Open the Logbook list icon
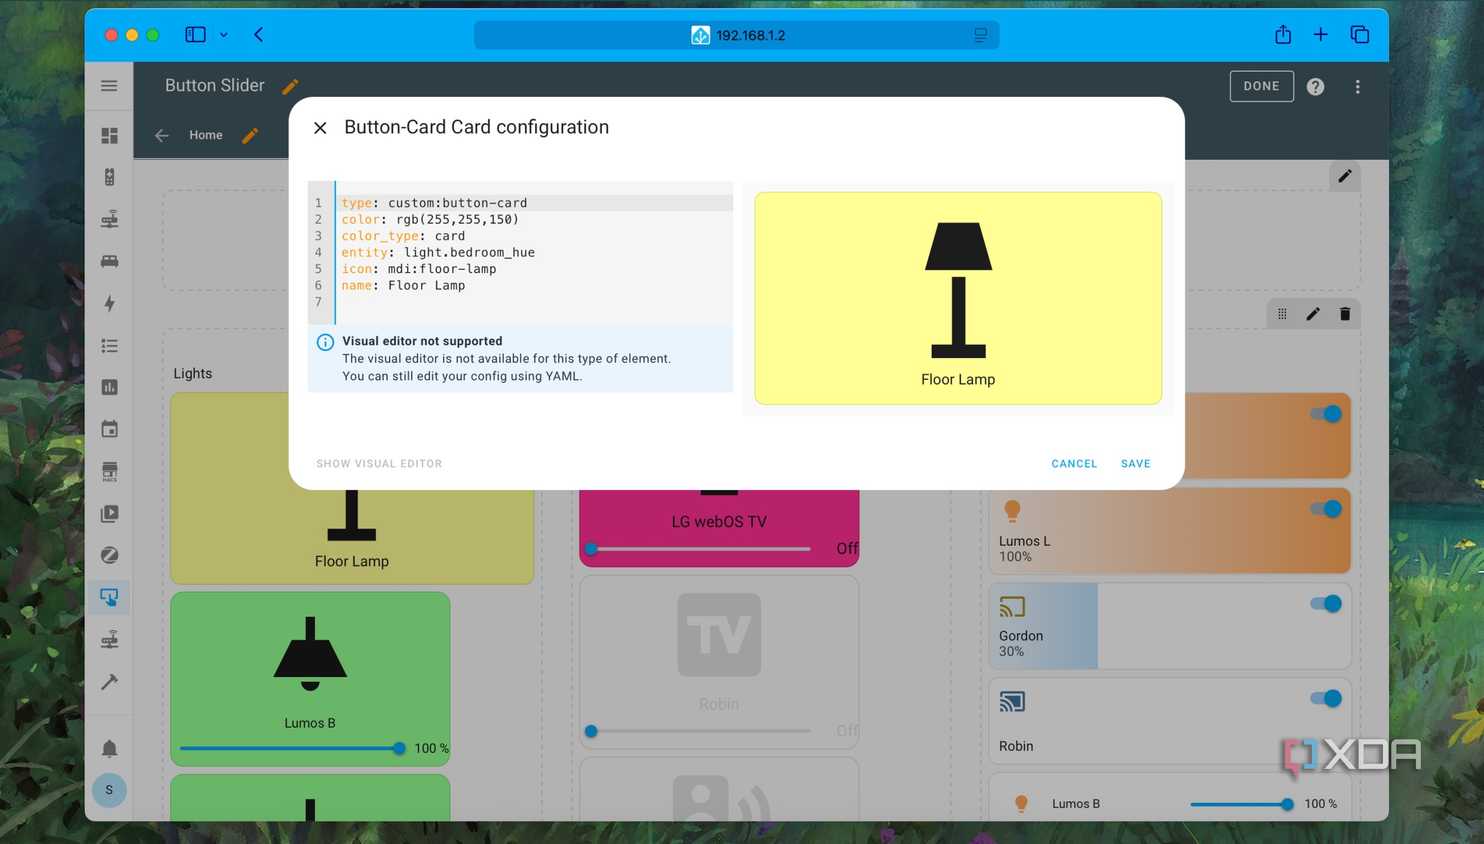Screen dimensions: 1484x844 pos(109,346)
